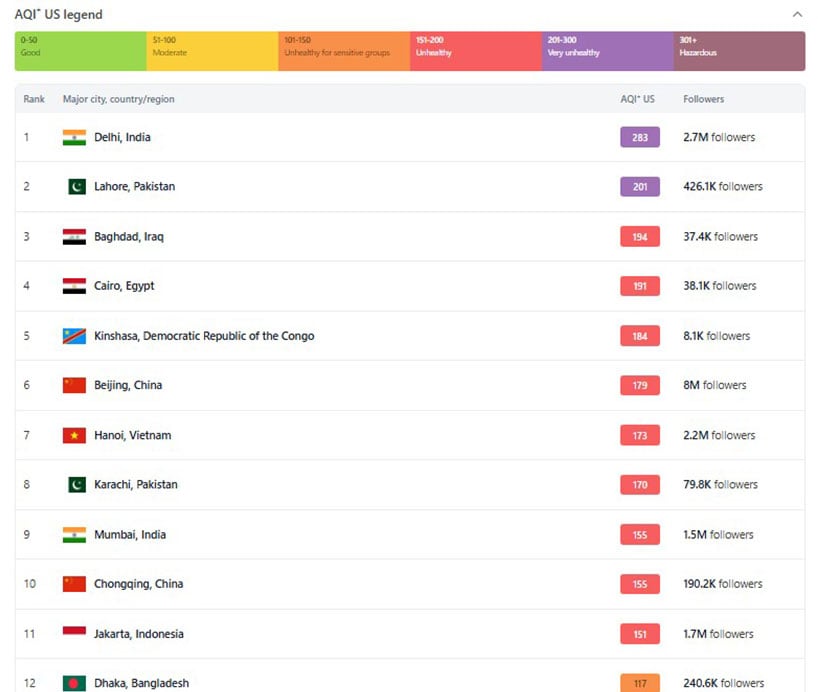
Task: Collapse the AQI US legend chevron
Action: click(797, 15)
